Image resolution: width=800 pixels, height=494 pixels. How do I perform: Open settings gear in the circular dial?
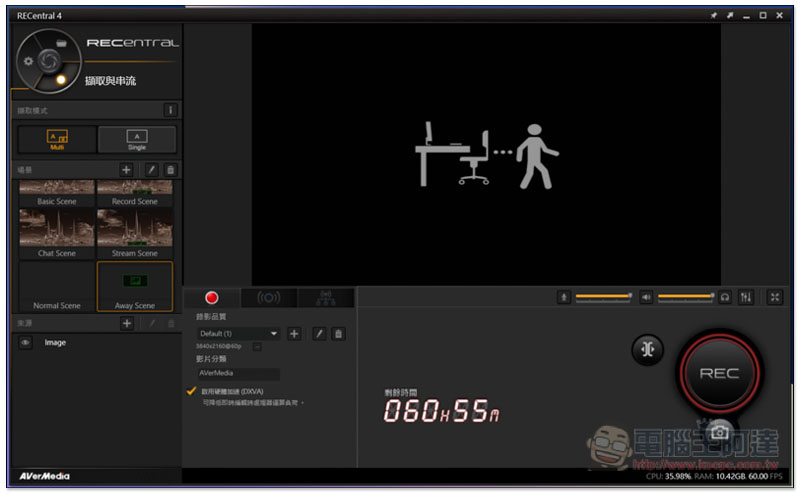tap(28, 61)
